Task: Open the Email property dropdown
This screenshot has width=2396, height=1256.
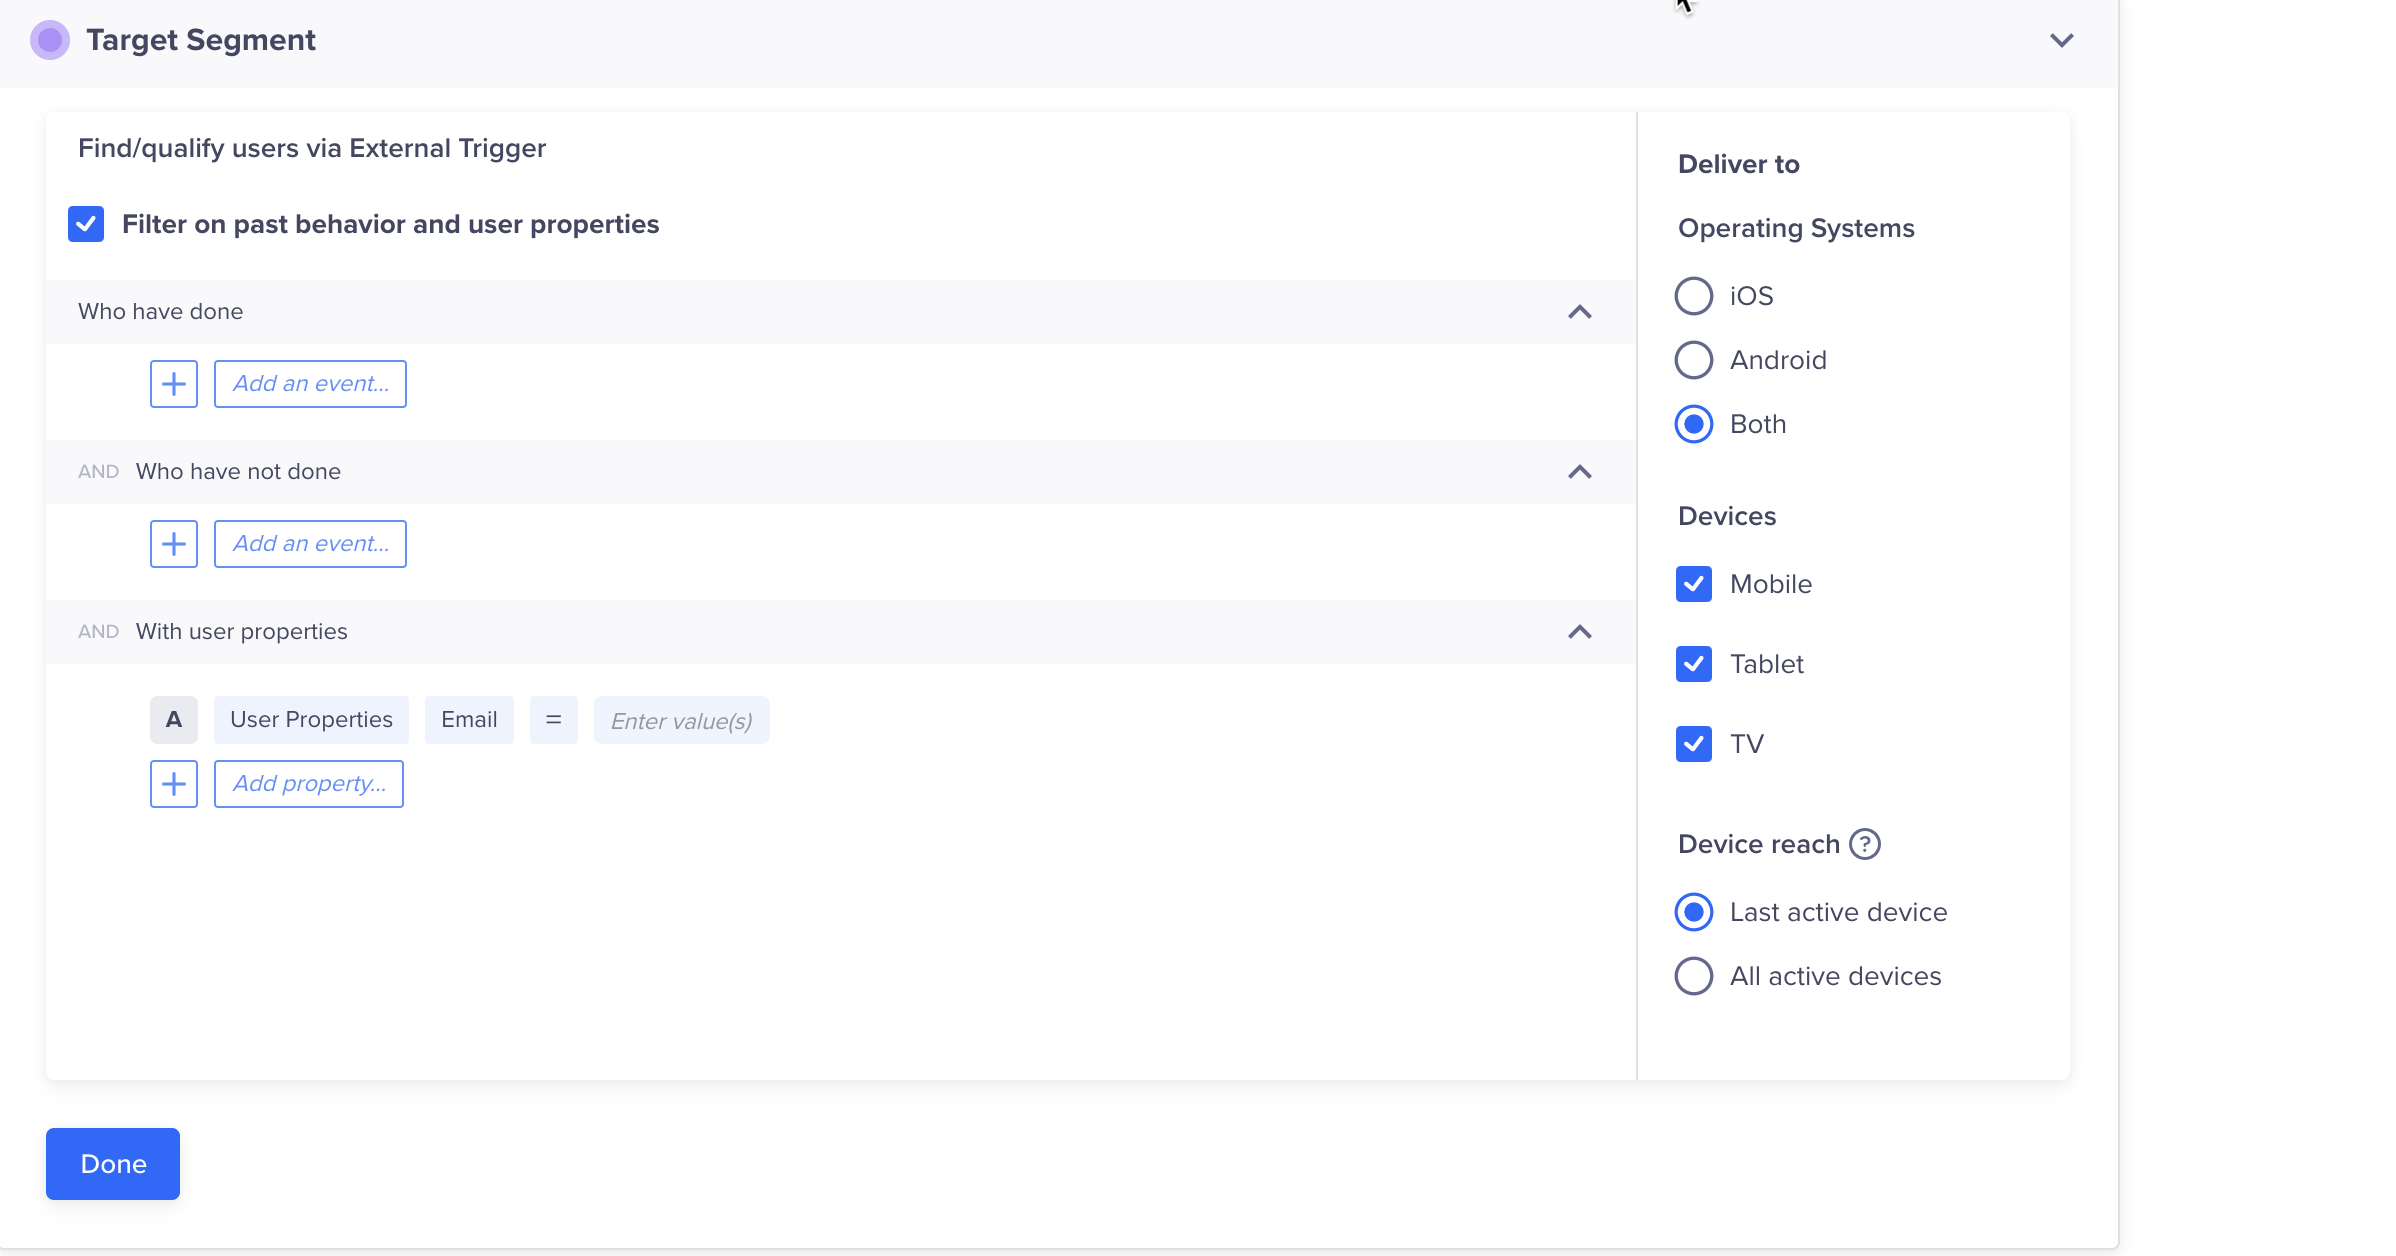Action: pos(469,720)
